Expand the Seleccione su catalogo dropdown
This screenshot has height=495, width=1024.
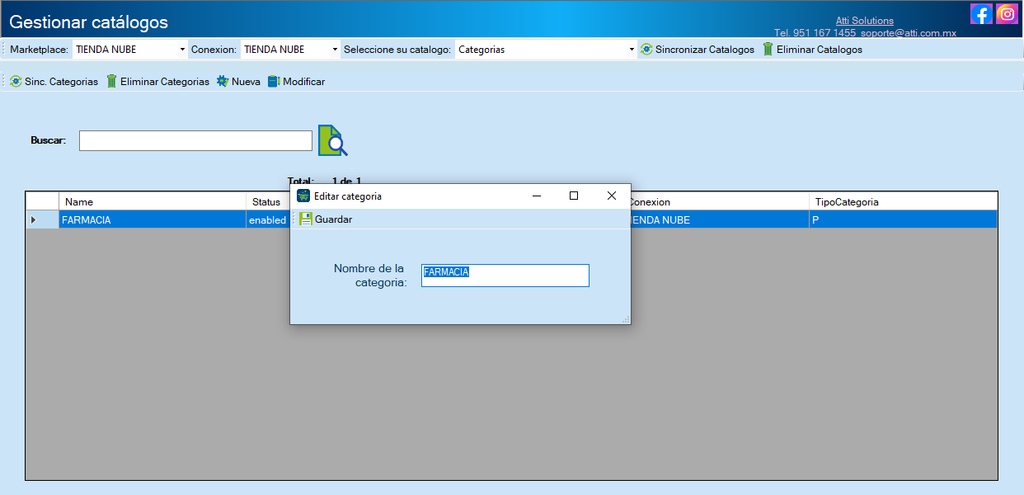click(632, 50)
